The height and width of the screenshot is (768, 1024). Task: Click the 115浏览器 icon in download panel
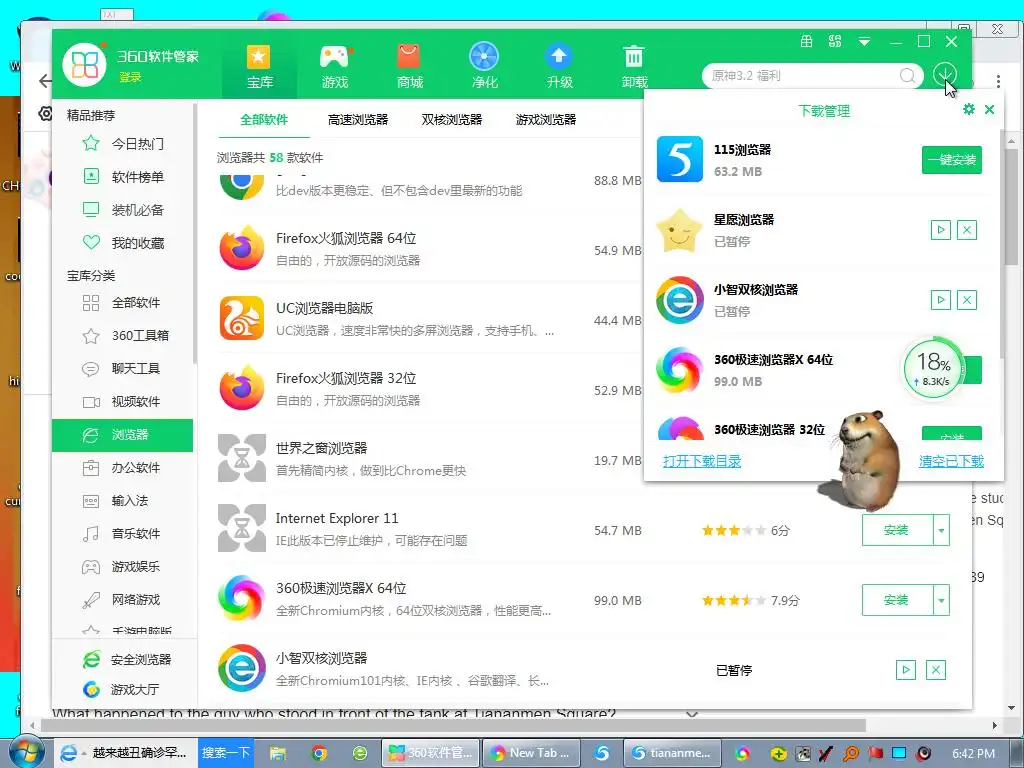coord(680,159)
